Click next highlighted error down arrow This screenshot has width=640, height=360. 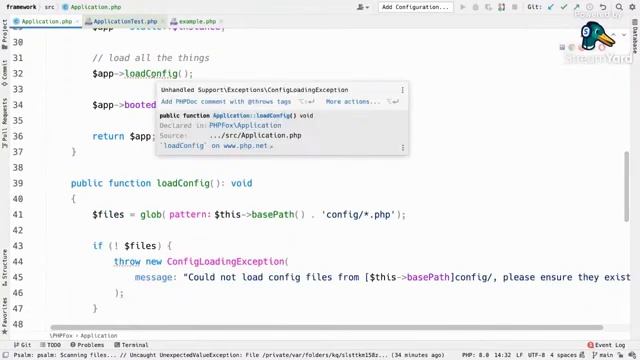pos(624,35)
